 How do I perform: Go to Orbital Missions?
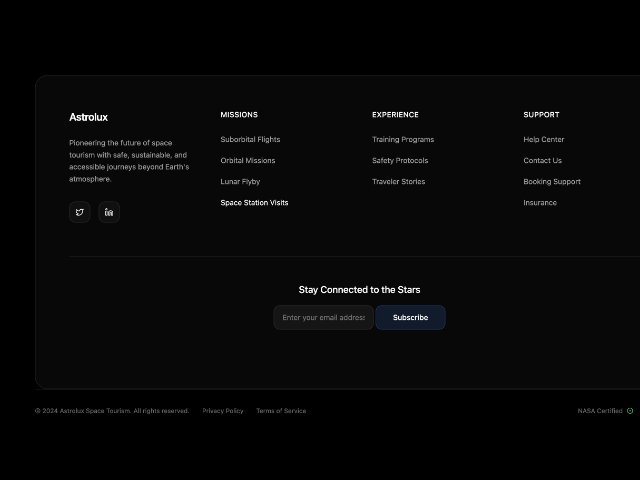pyautogui.click(x=248, y=160)
